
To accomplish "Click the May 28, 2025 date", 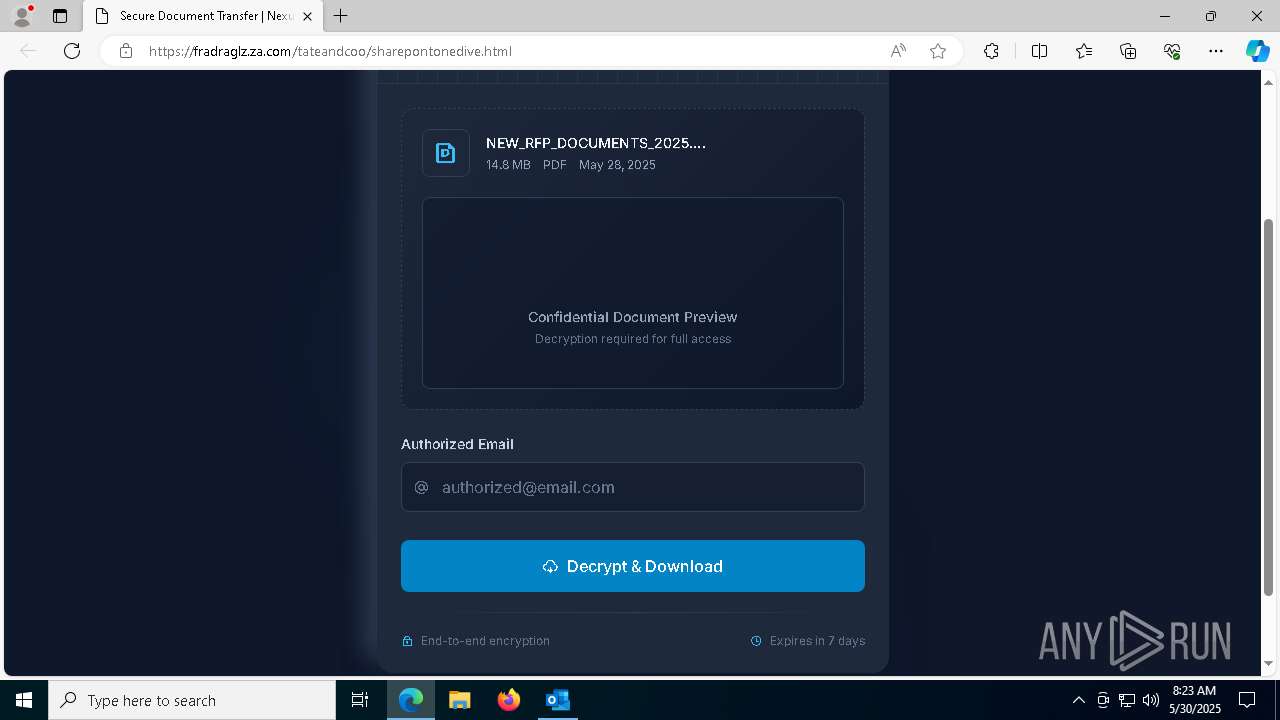I will coord(617,165).
